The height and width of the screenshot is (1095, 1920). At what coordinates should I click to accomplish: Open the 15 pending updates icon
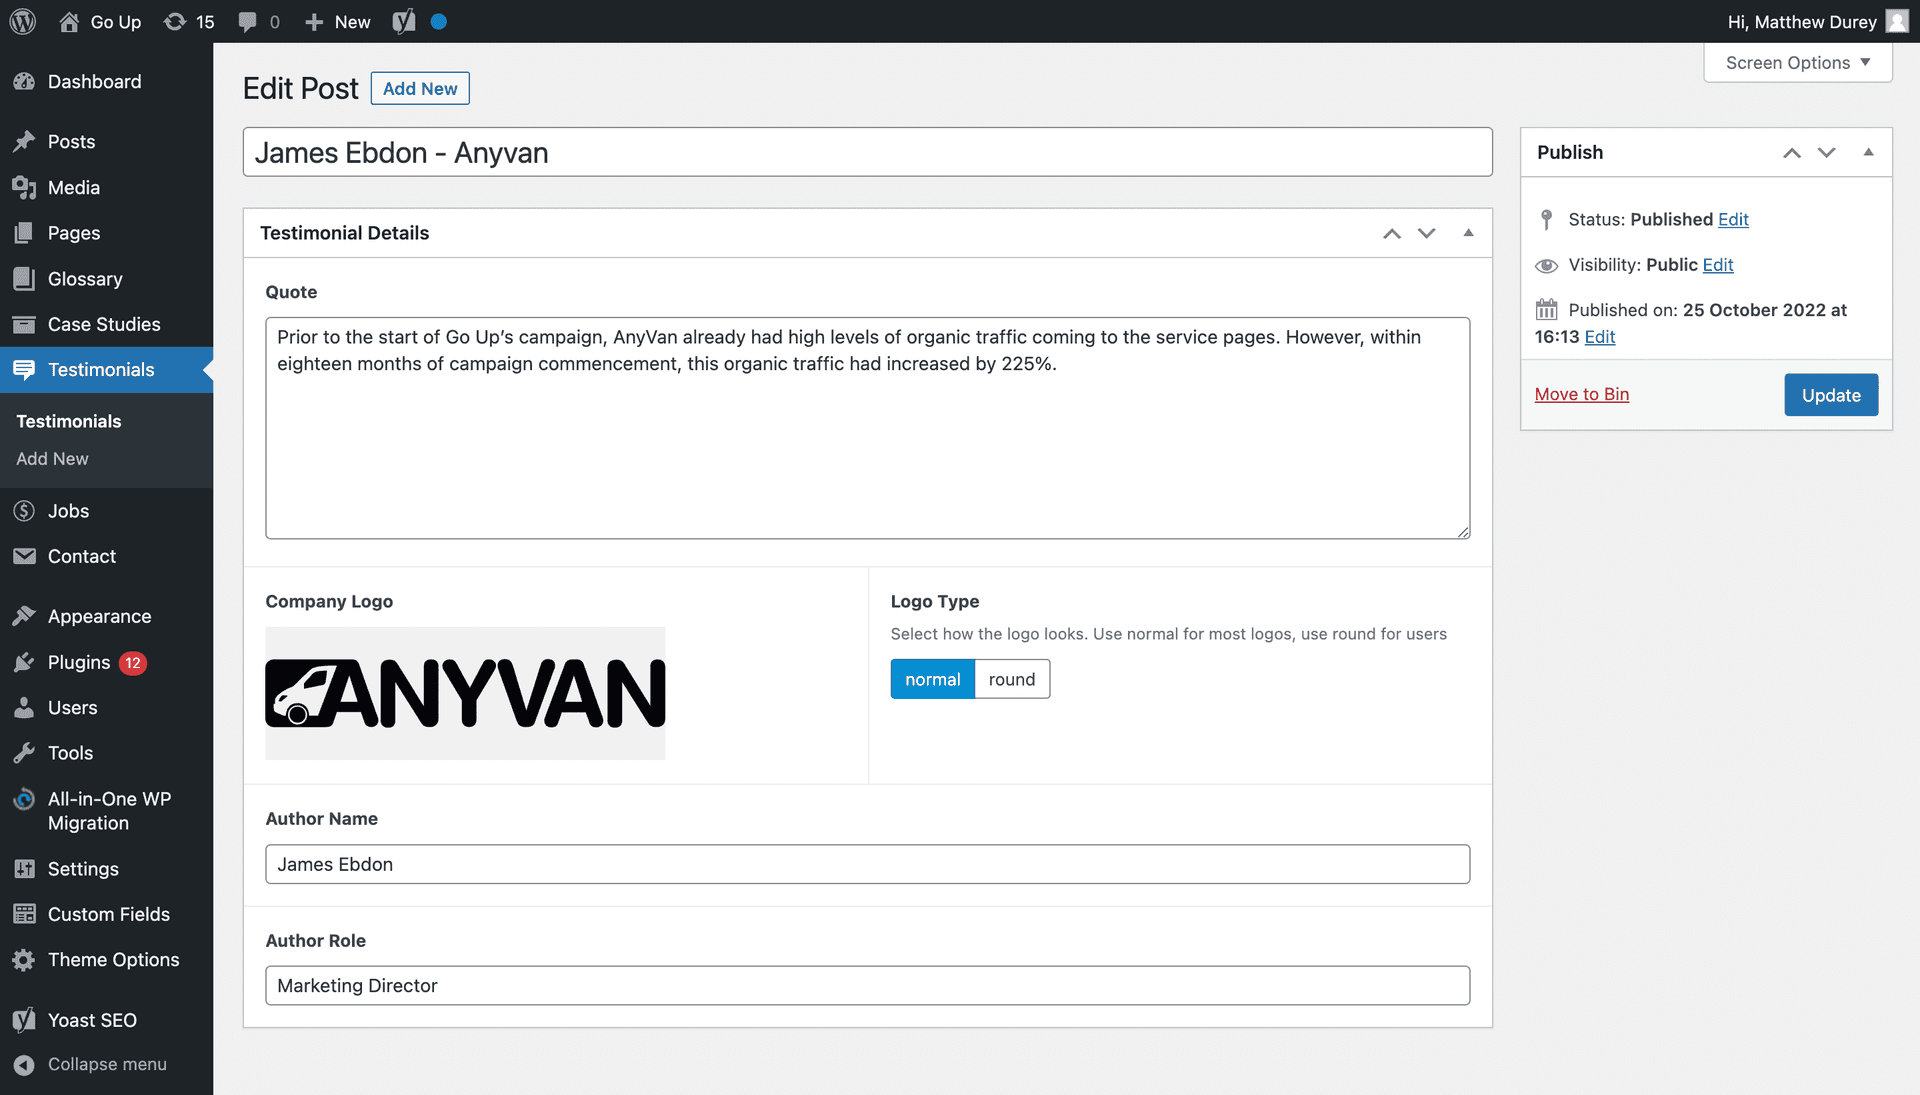(x=175, y=21)
